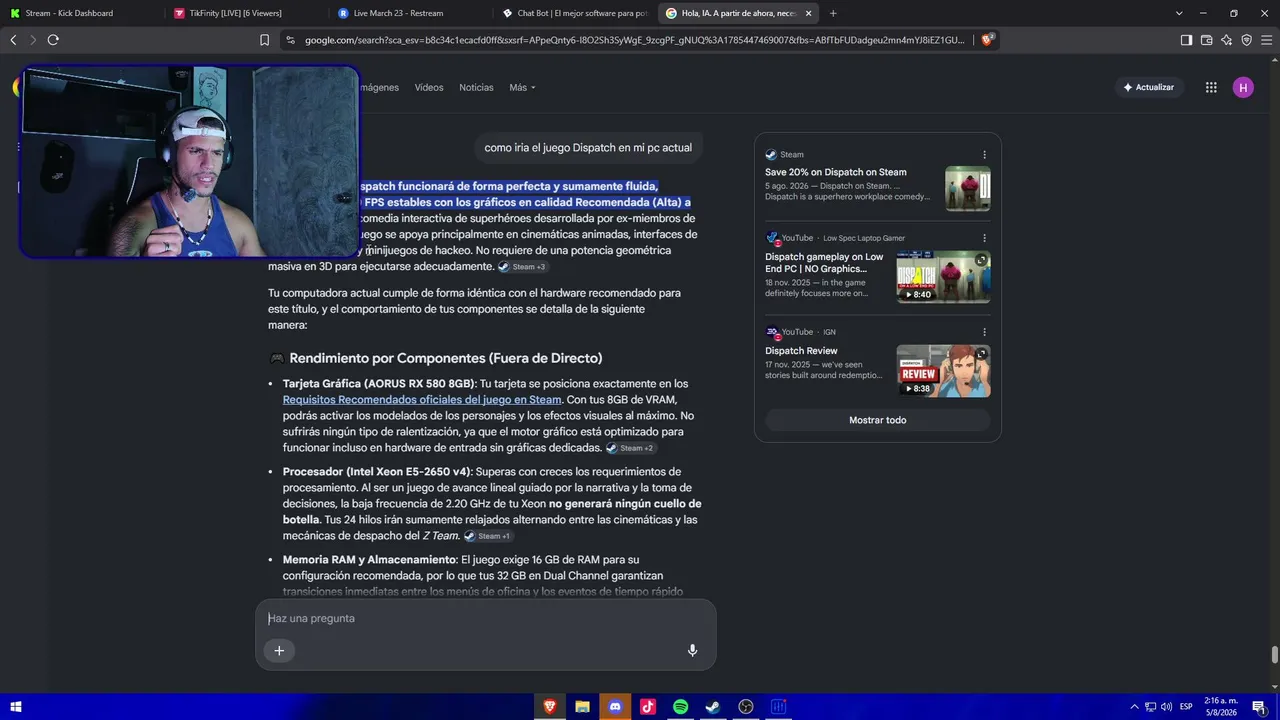
Task: Open the network status tray icon
Action: coord(1150,707)
